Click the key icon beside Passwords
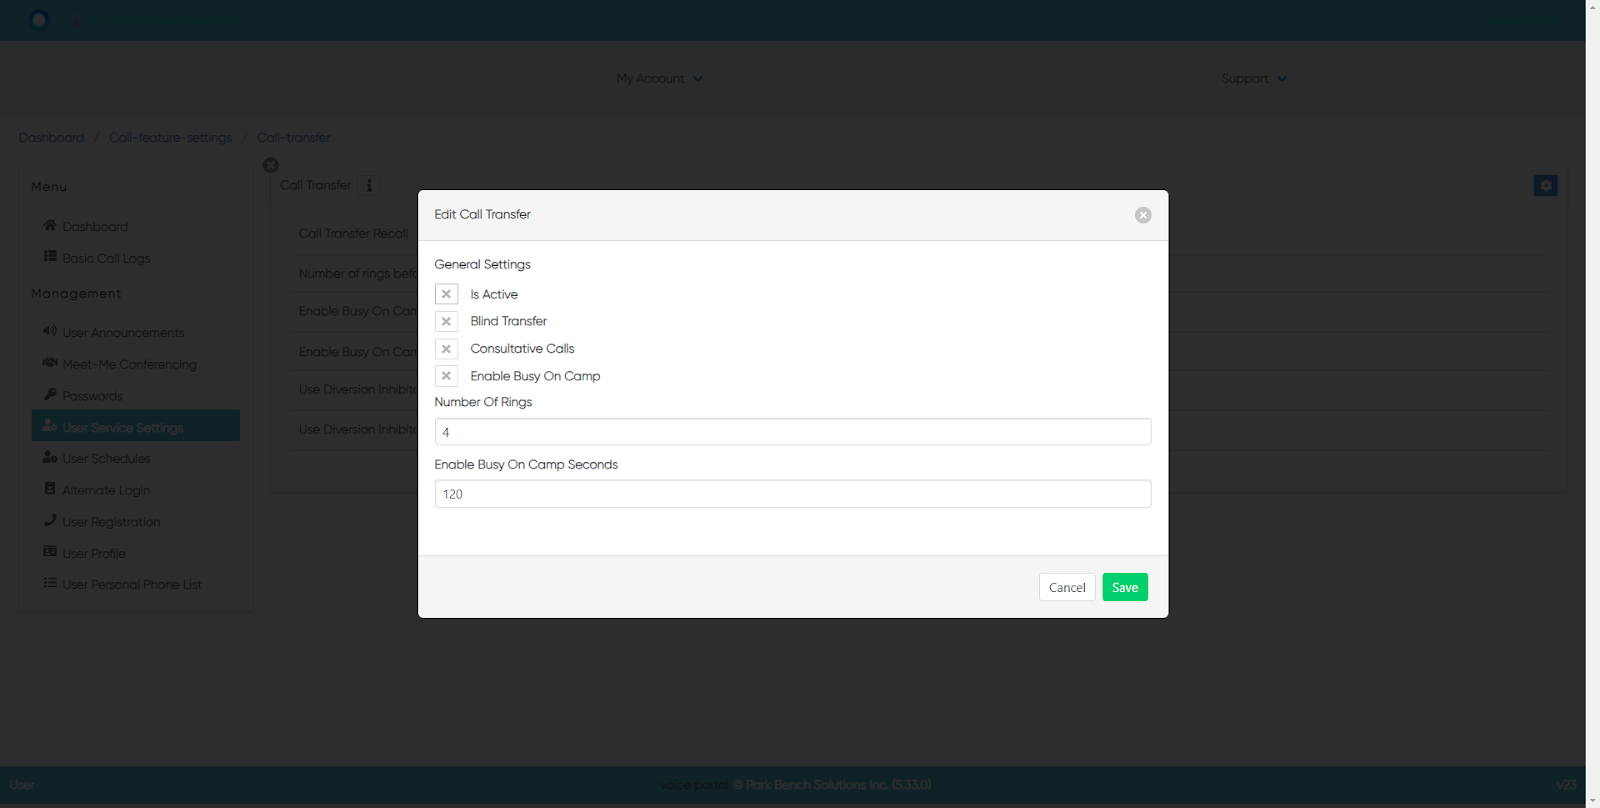Screen dimensions: 1600x808 click(50, 394)
